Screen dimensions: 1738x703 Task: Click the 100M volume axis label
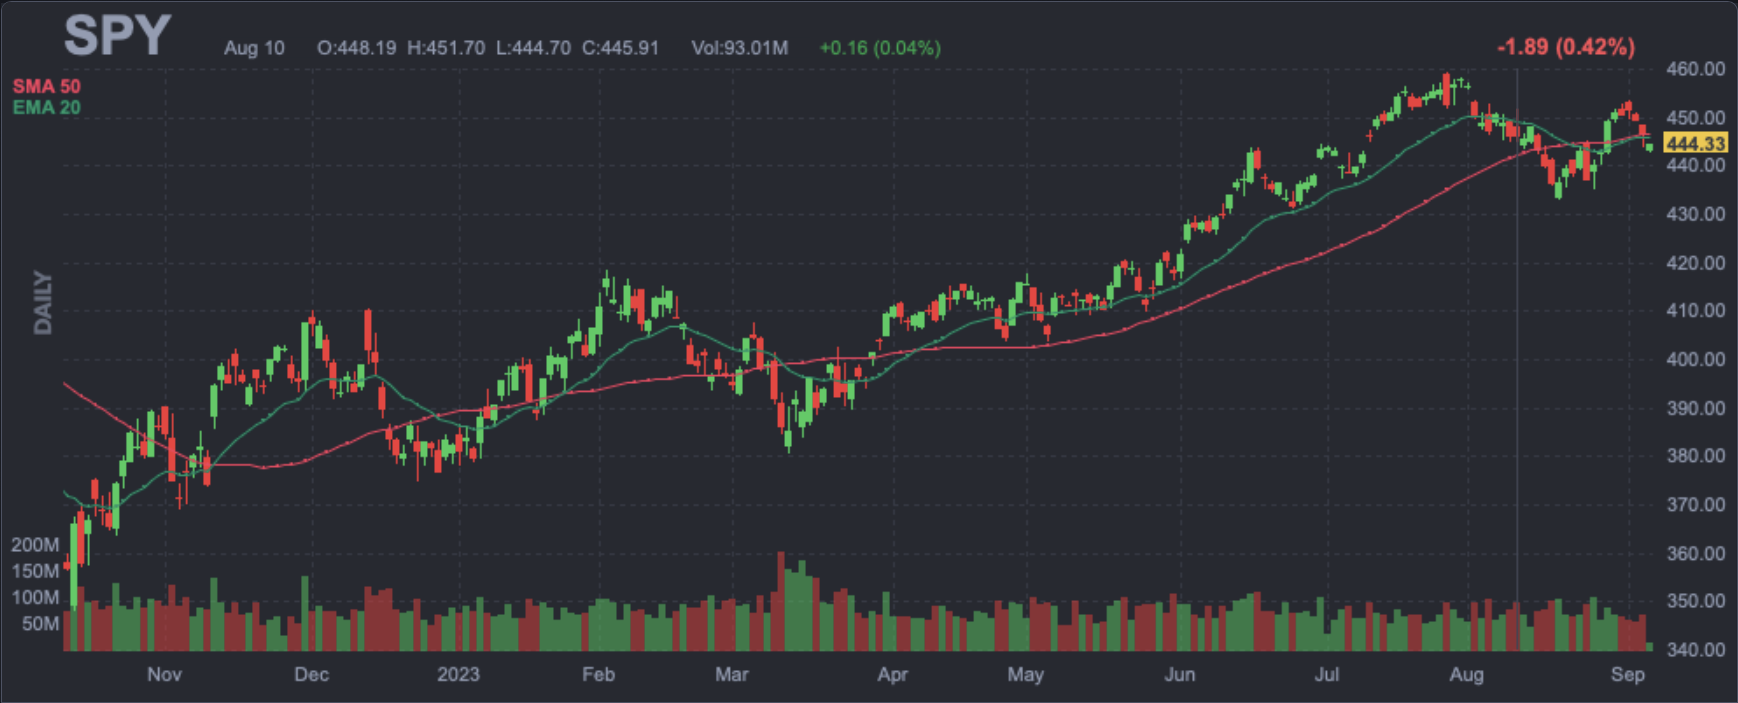pos(35,598)
